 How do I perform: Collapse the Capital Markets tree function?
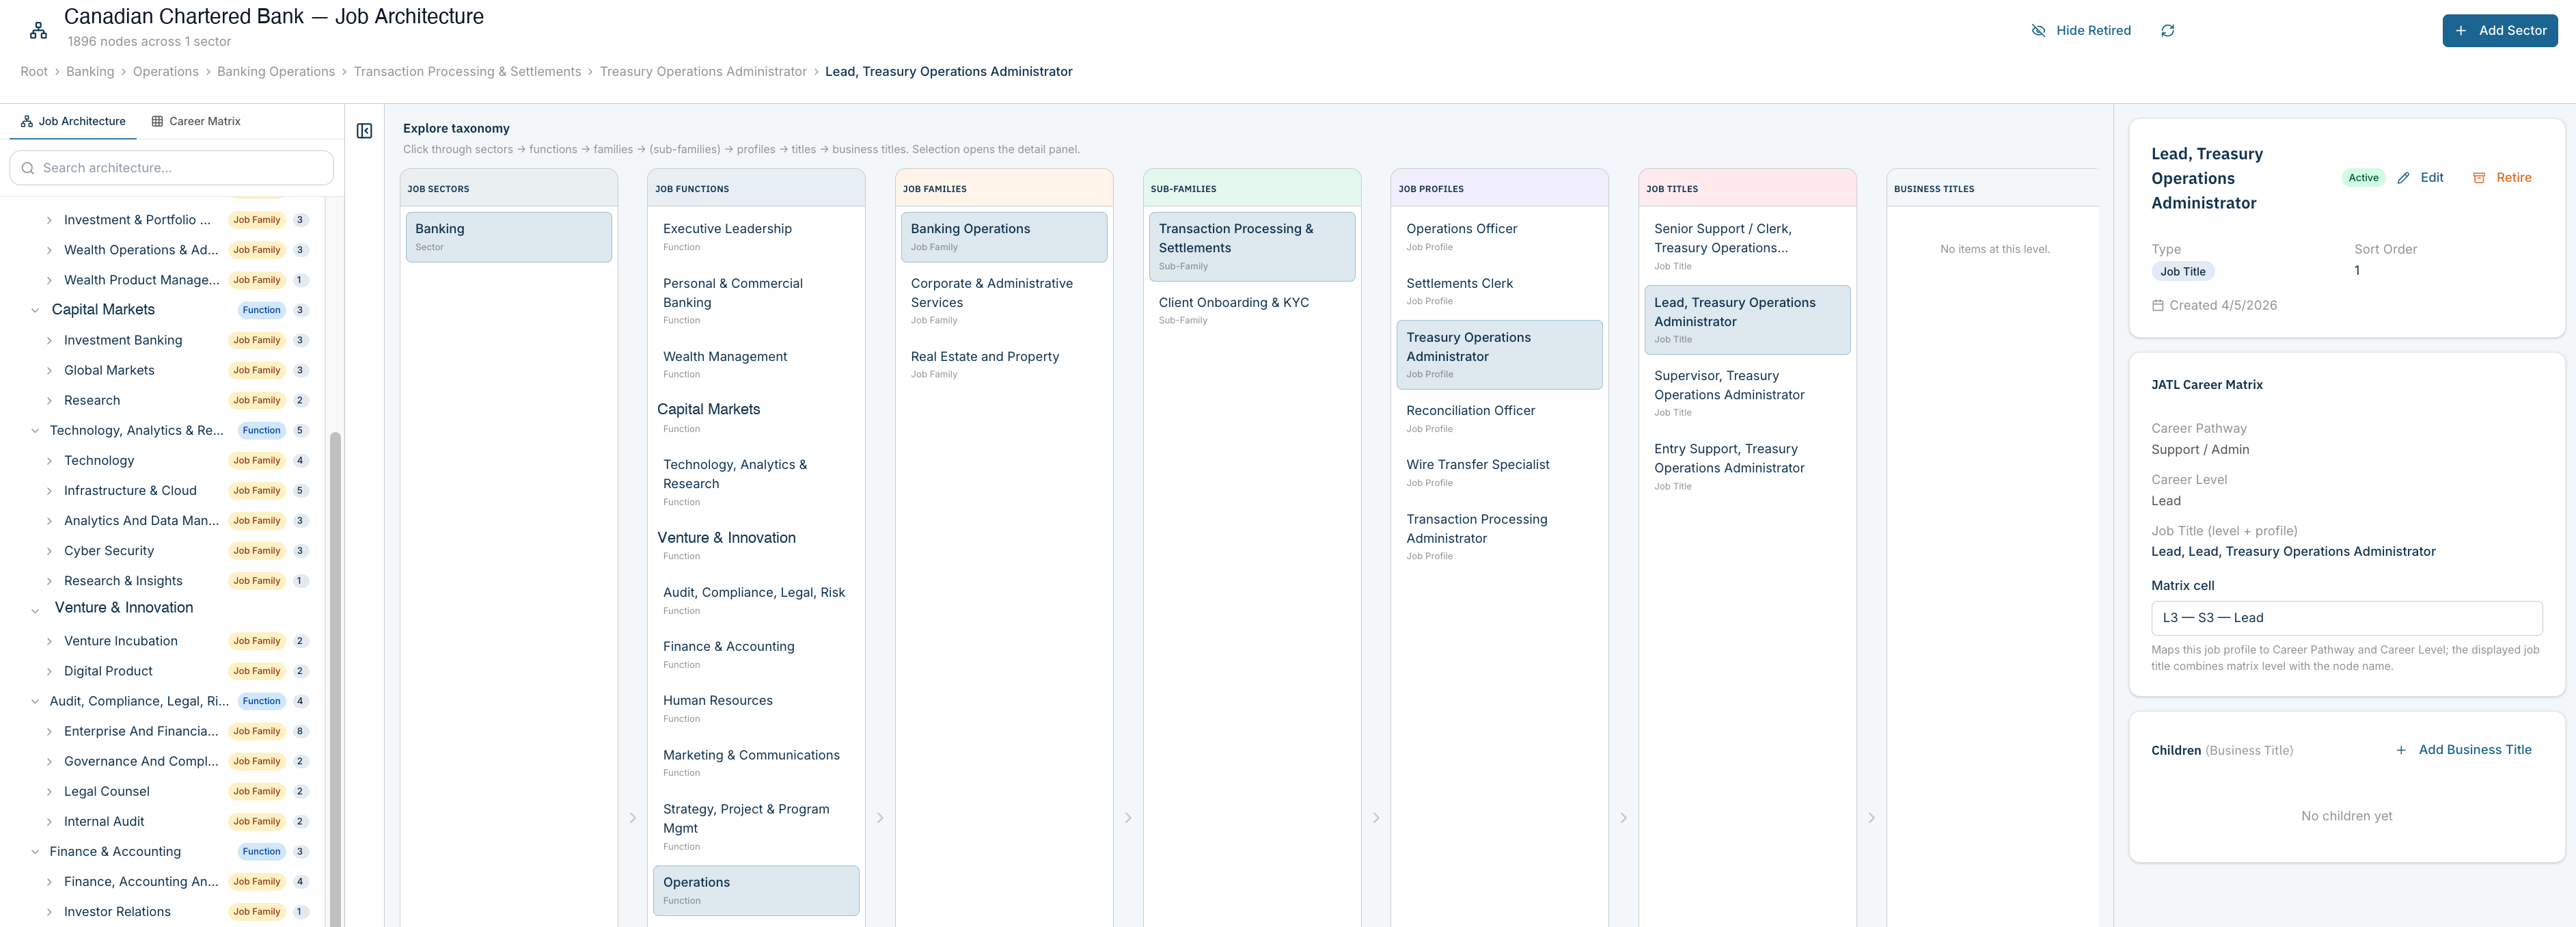pos(35,311)
